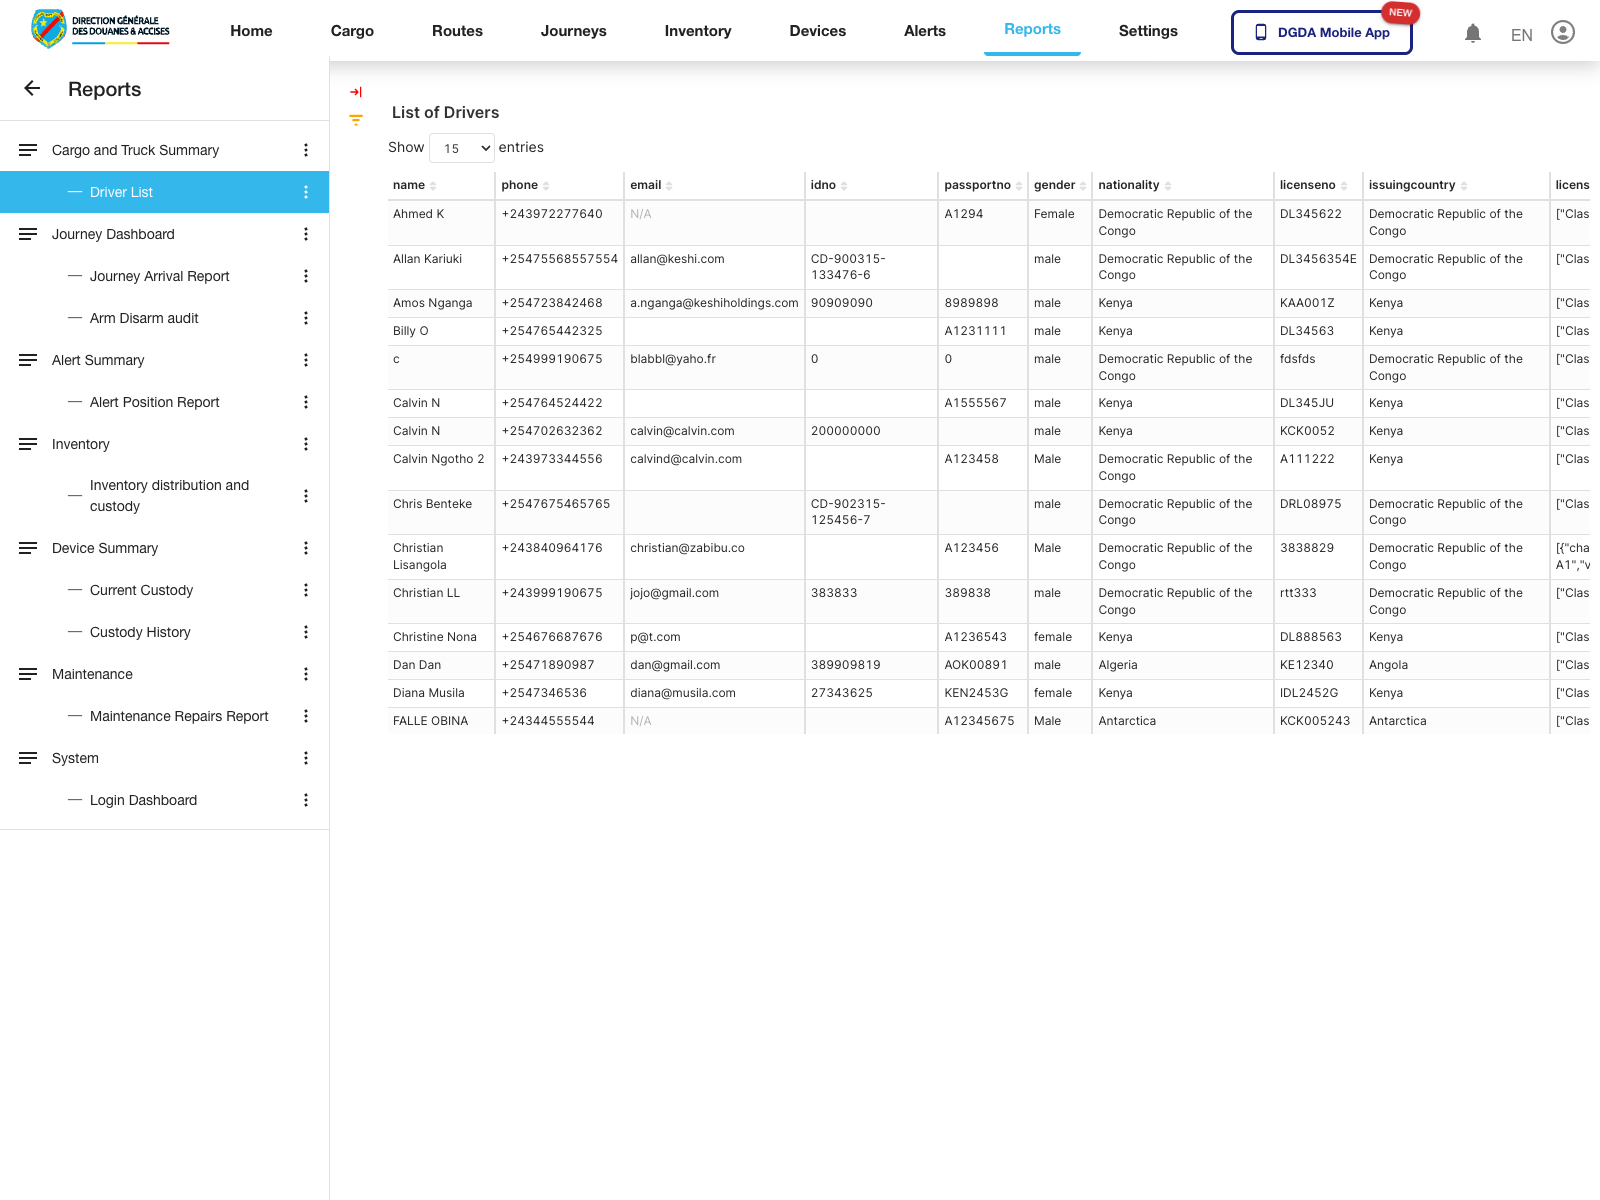The image size is (1600, 1200).
Task: Click the Cargo and Truck Summary category icon
Action: [27, 149]
